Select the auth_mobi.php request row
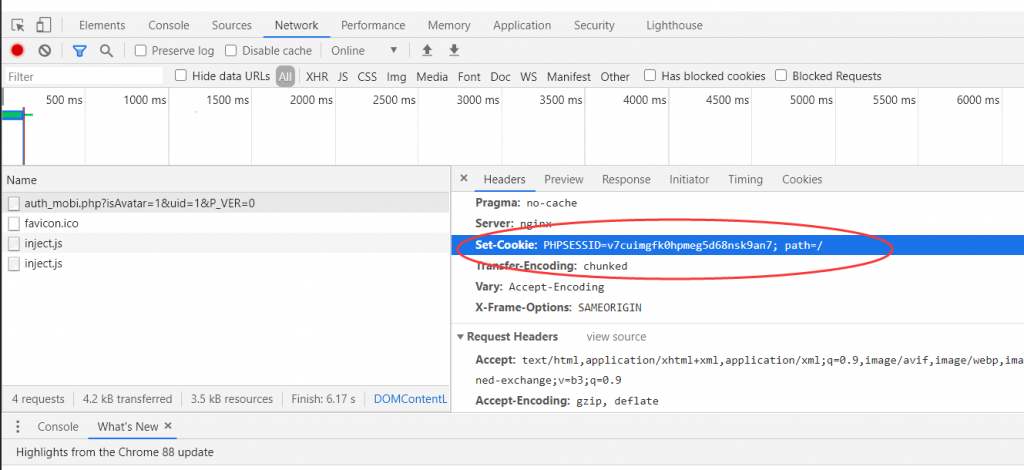This screenshot has height=470, width=1024. [x=225, y=204]
